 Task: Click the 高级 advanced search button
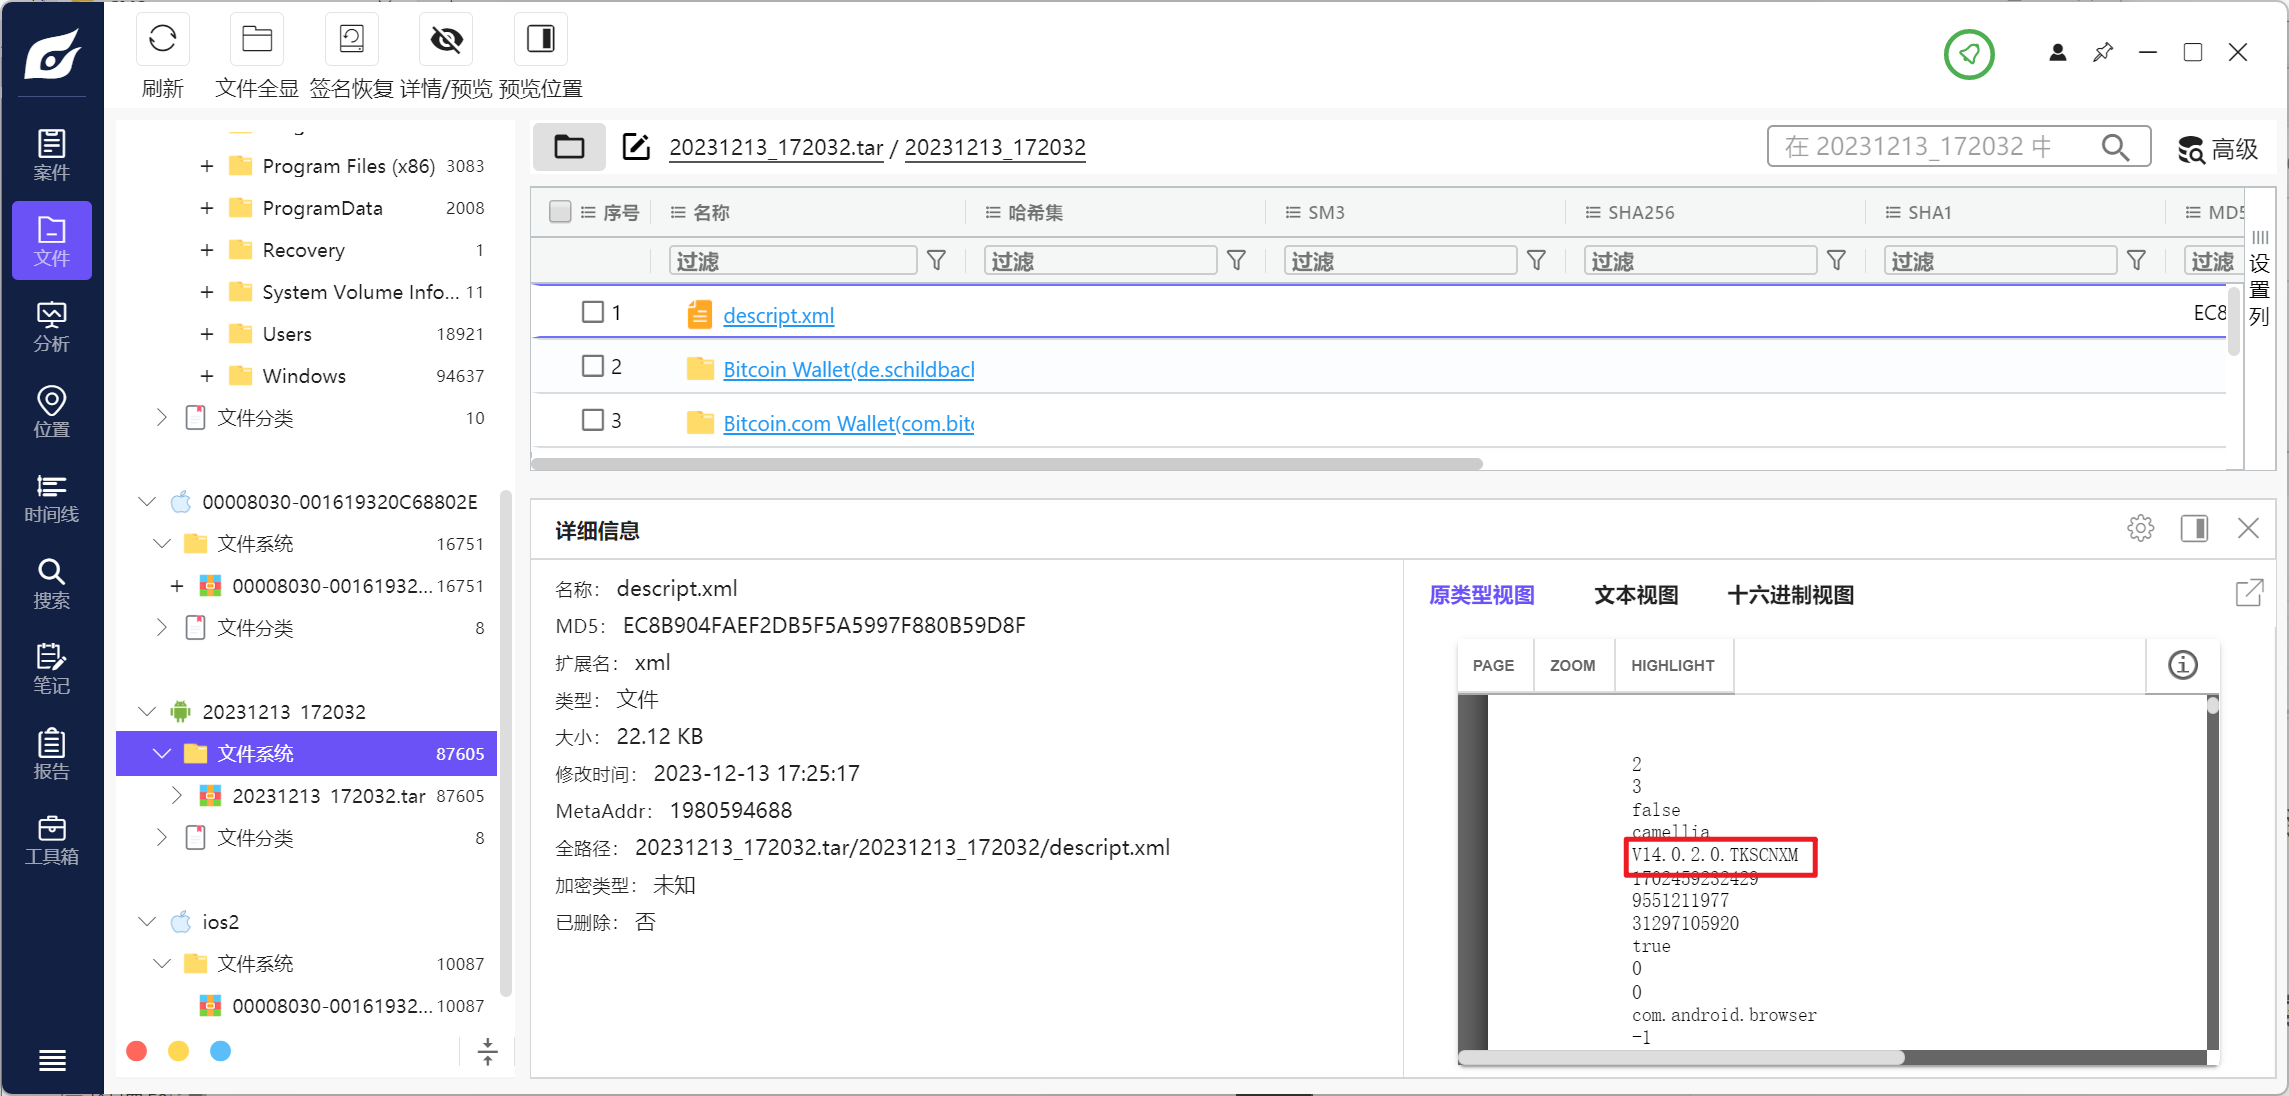click(2215, 146)
